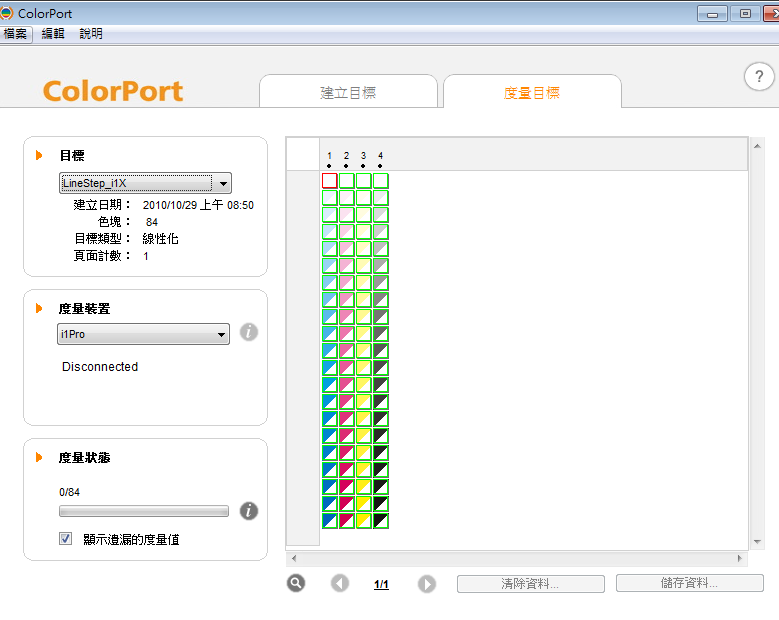This screenshot has width=779, height=620.
Task: Select the bottom yellow patch in column 3
Action: pos(364,521)
